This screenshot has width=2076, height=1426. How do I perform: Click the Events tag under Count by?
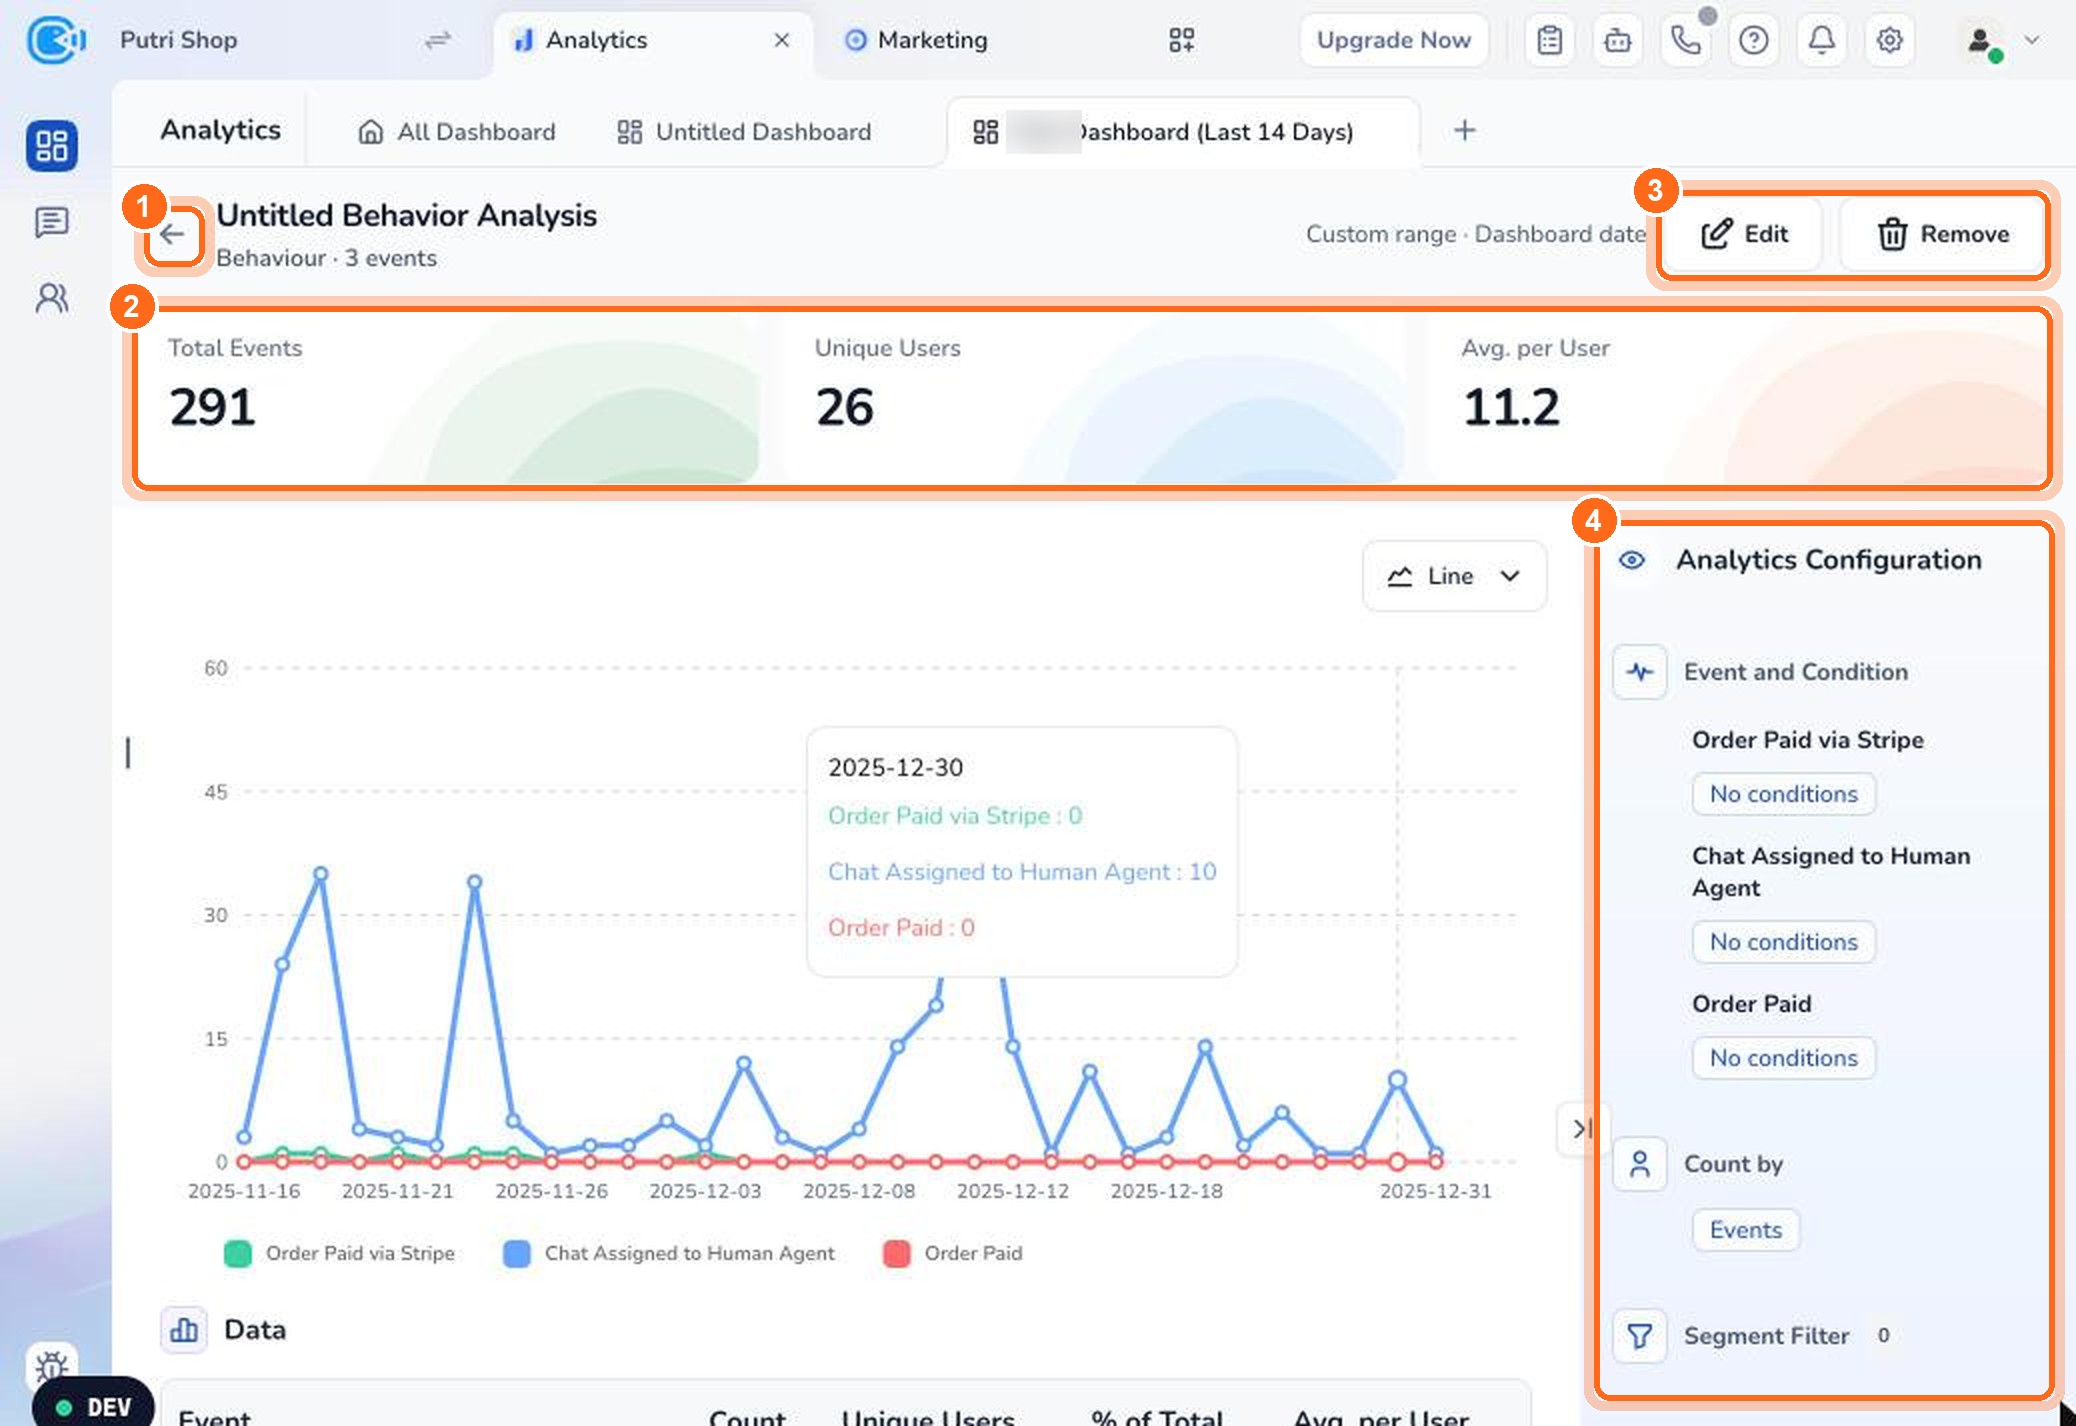click(x=1745, y=1230)
